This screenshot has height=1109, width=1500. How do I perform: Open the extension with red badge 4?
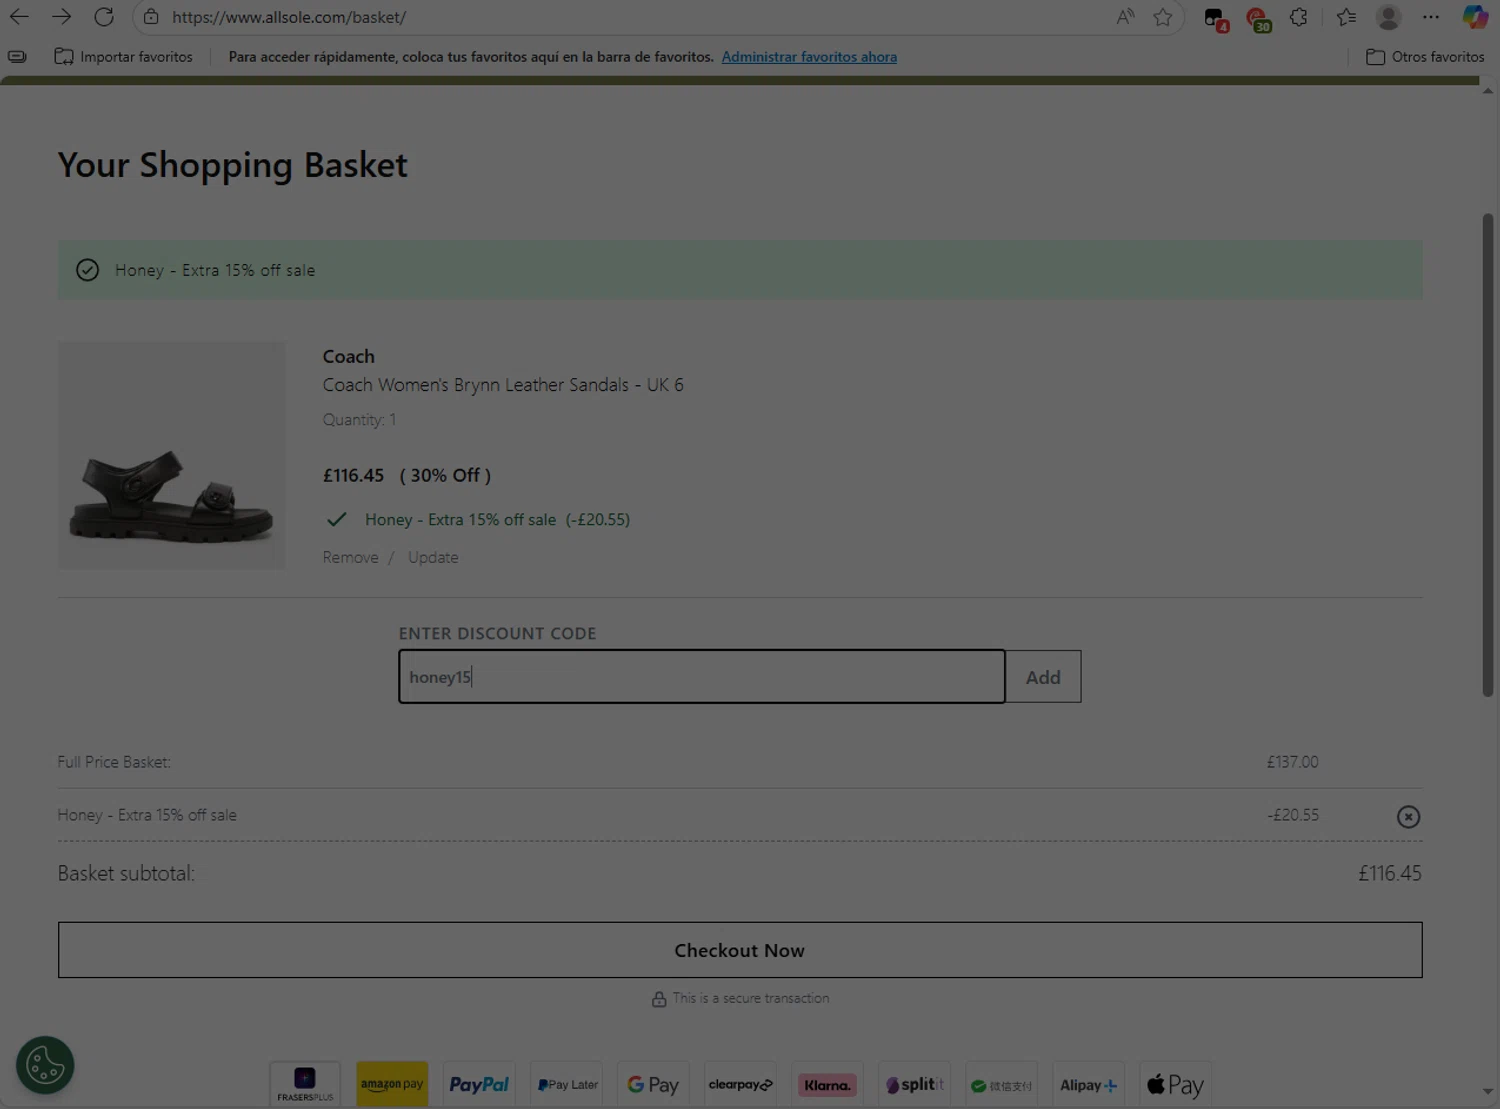[x=1215, y=18]
